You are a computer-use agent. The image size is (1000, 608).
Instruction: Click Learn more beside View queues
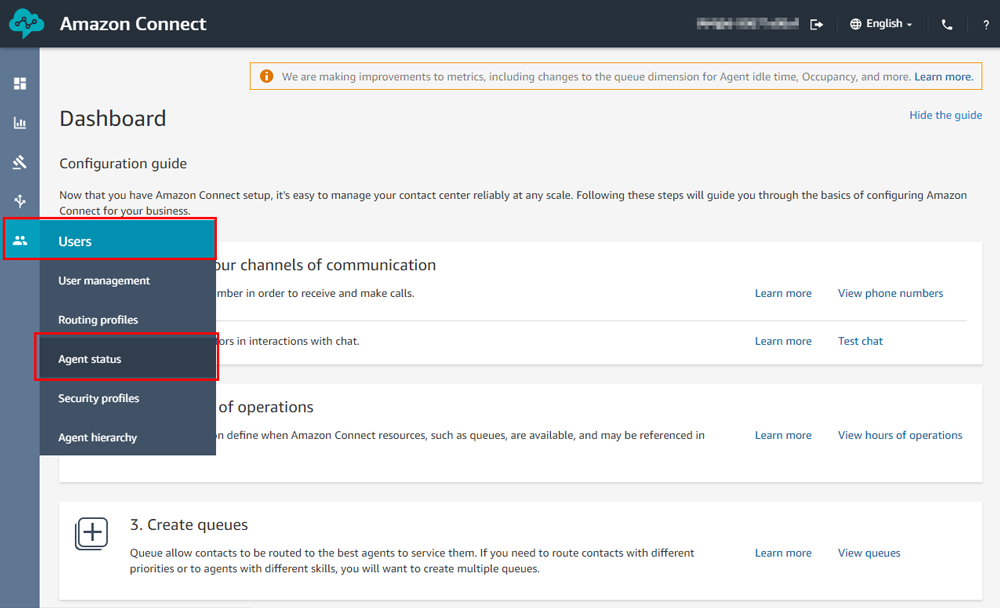coord(783,552)
